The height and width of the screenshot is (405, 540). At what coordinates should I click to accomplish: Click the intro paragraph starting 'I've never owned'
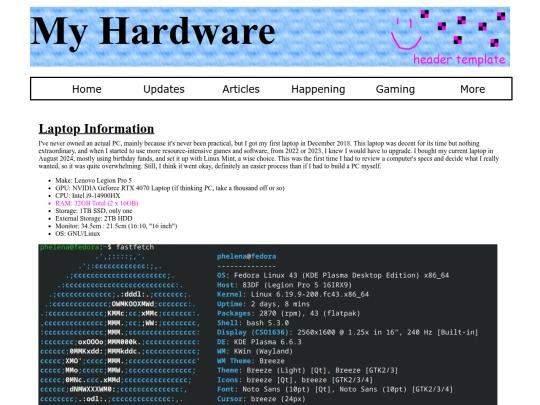click(x=269, y=155)
